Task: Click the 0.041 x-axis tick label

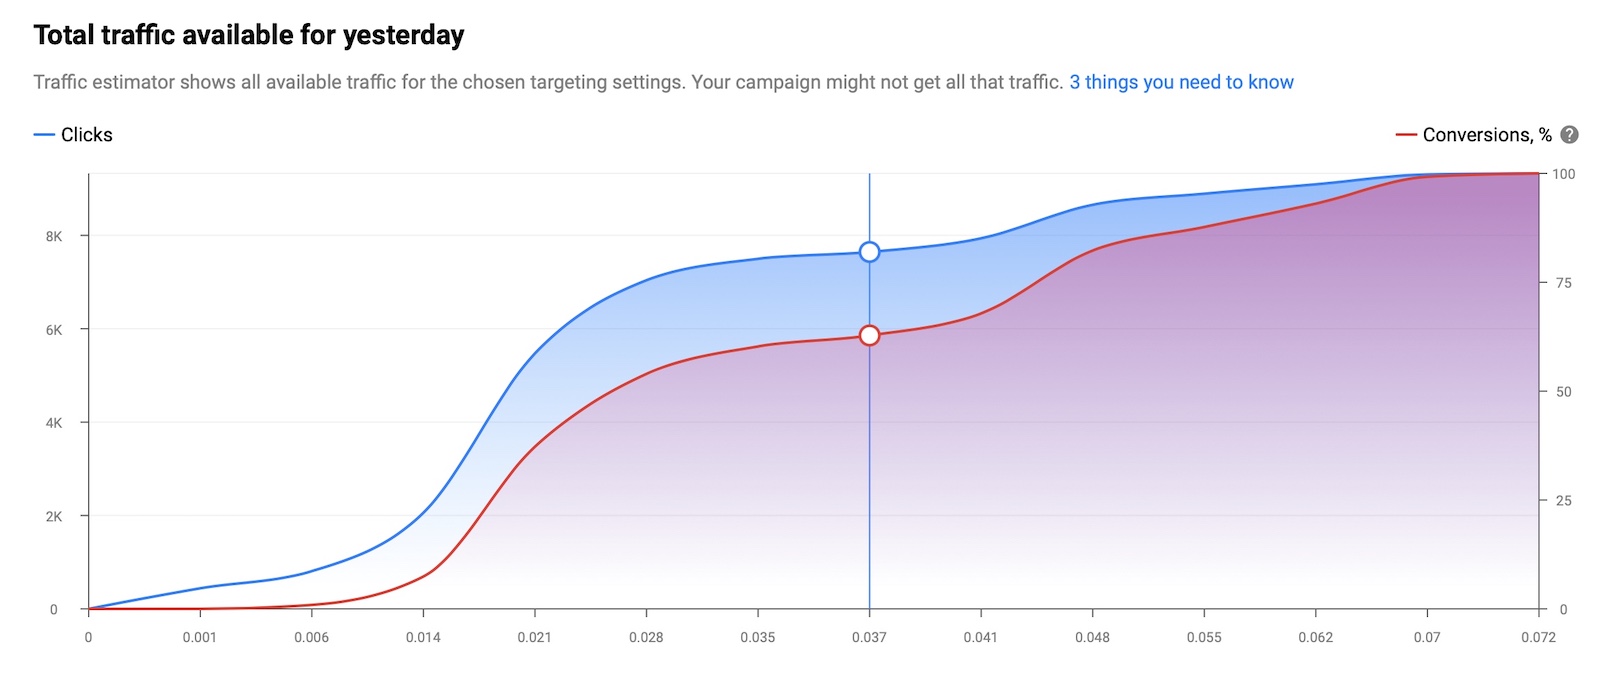Action: tap(980, 637)
